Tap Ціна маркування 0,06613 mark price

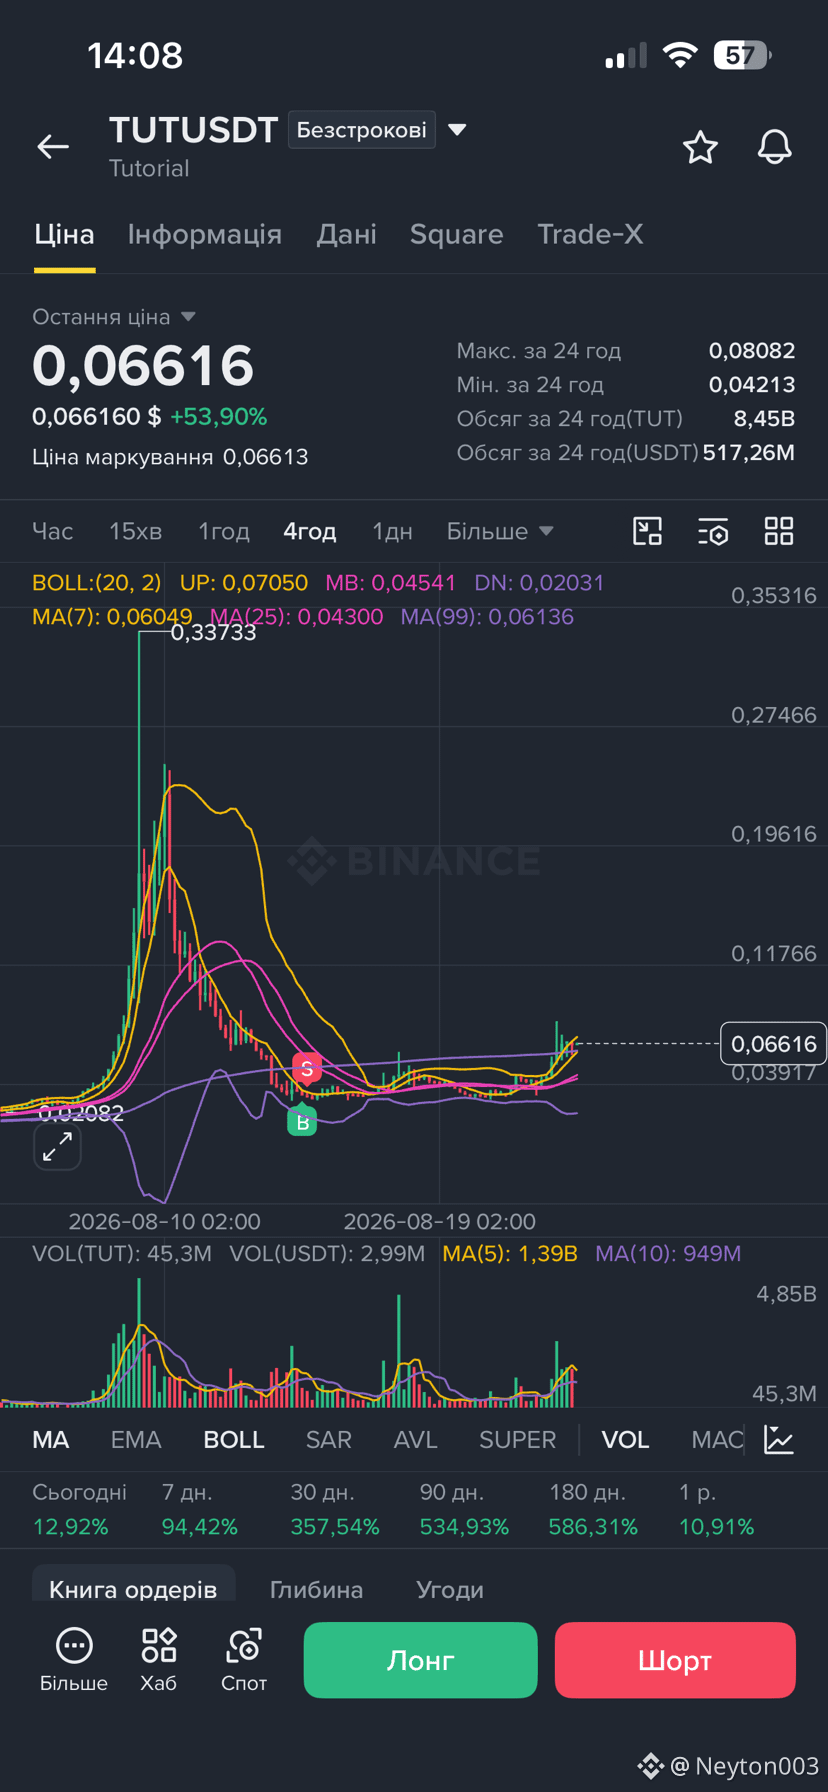pos(170,457)
